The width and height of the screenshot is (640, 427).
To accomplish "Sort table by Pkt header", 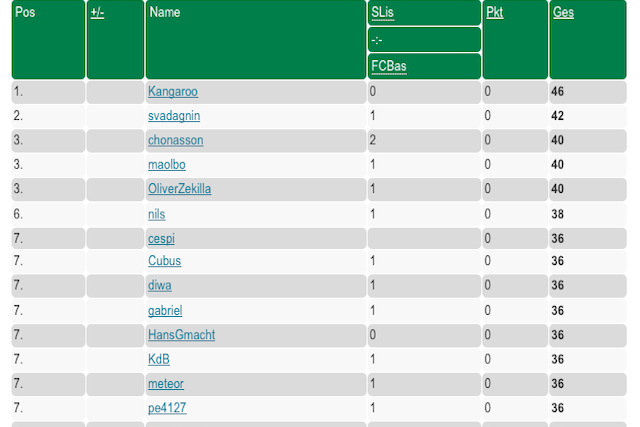I will (x=494, y=13).
